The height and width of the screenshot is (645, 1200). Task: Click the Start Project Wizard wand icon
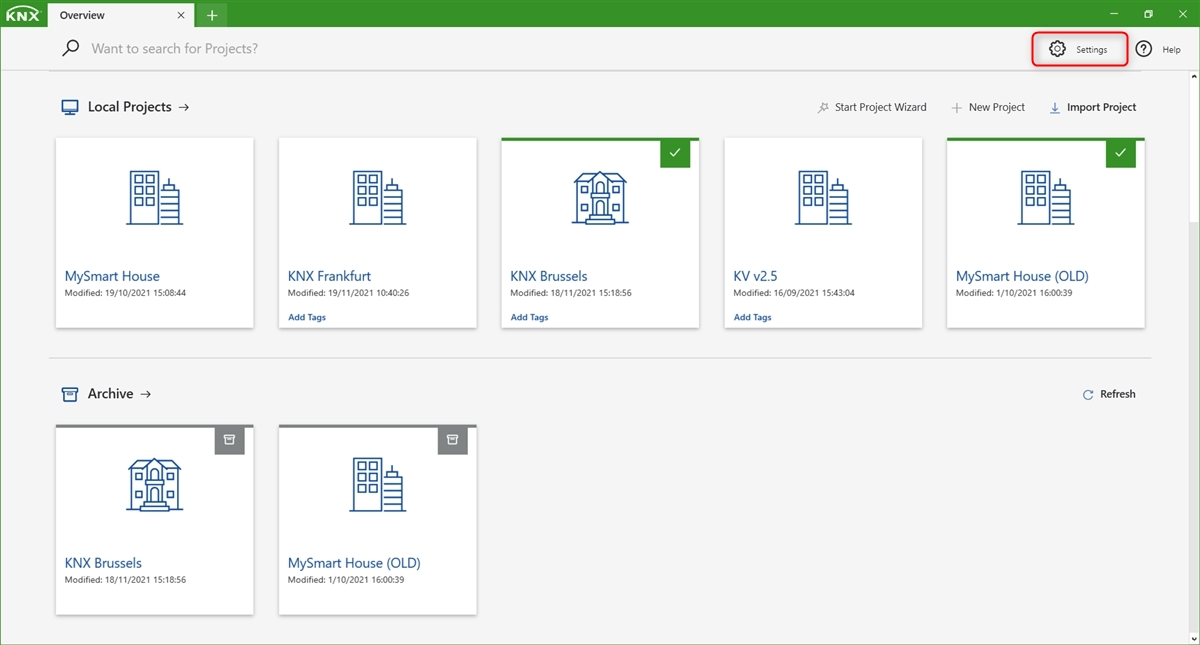click(x=823, y=108)
